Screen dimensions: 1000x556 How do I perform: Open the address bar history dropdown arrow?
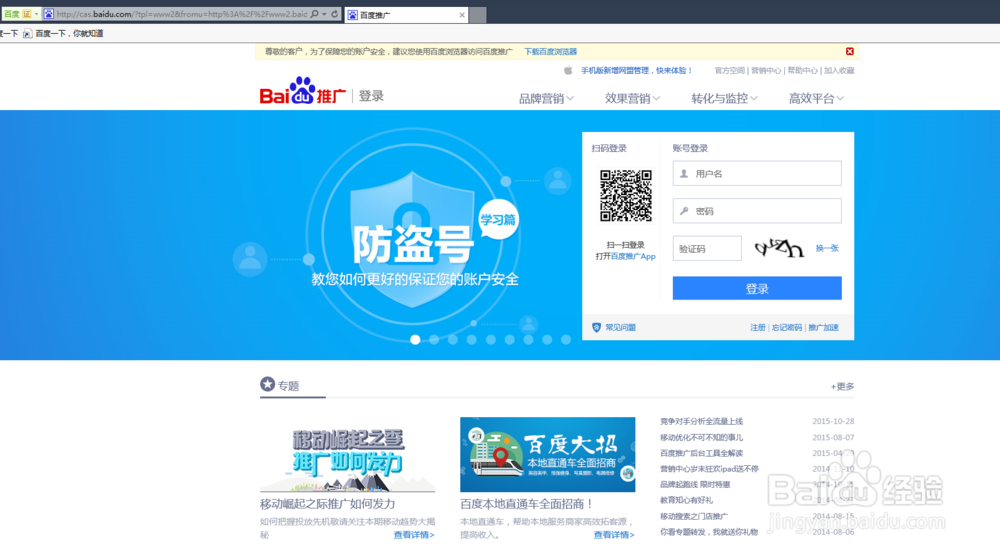click(x=325, y=13)
